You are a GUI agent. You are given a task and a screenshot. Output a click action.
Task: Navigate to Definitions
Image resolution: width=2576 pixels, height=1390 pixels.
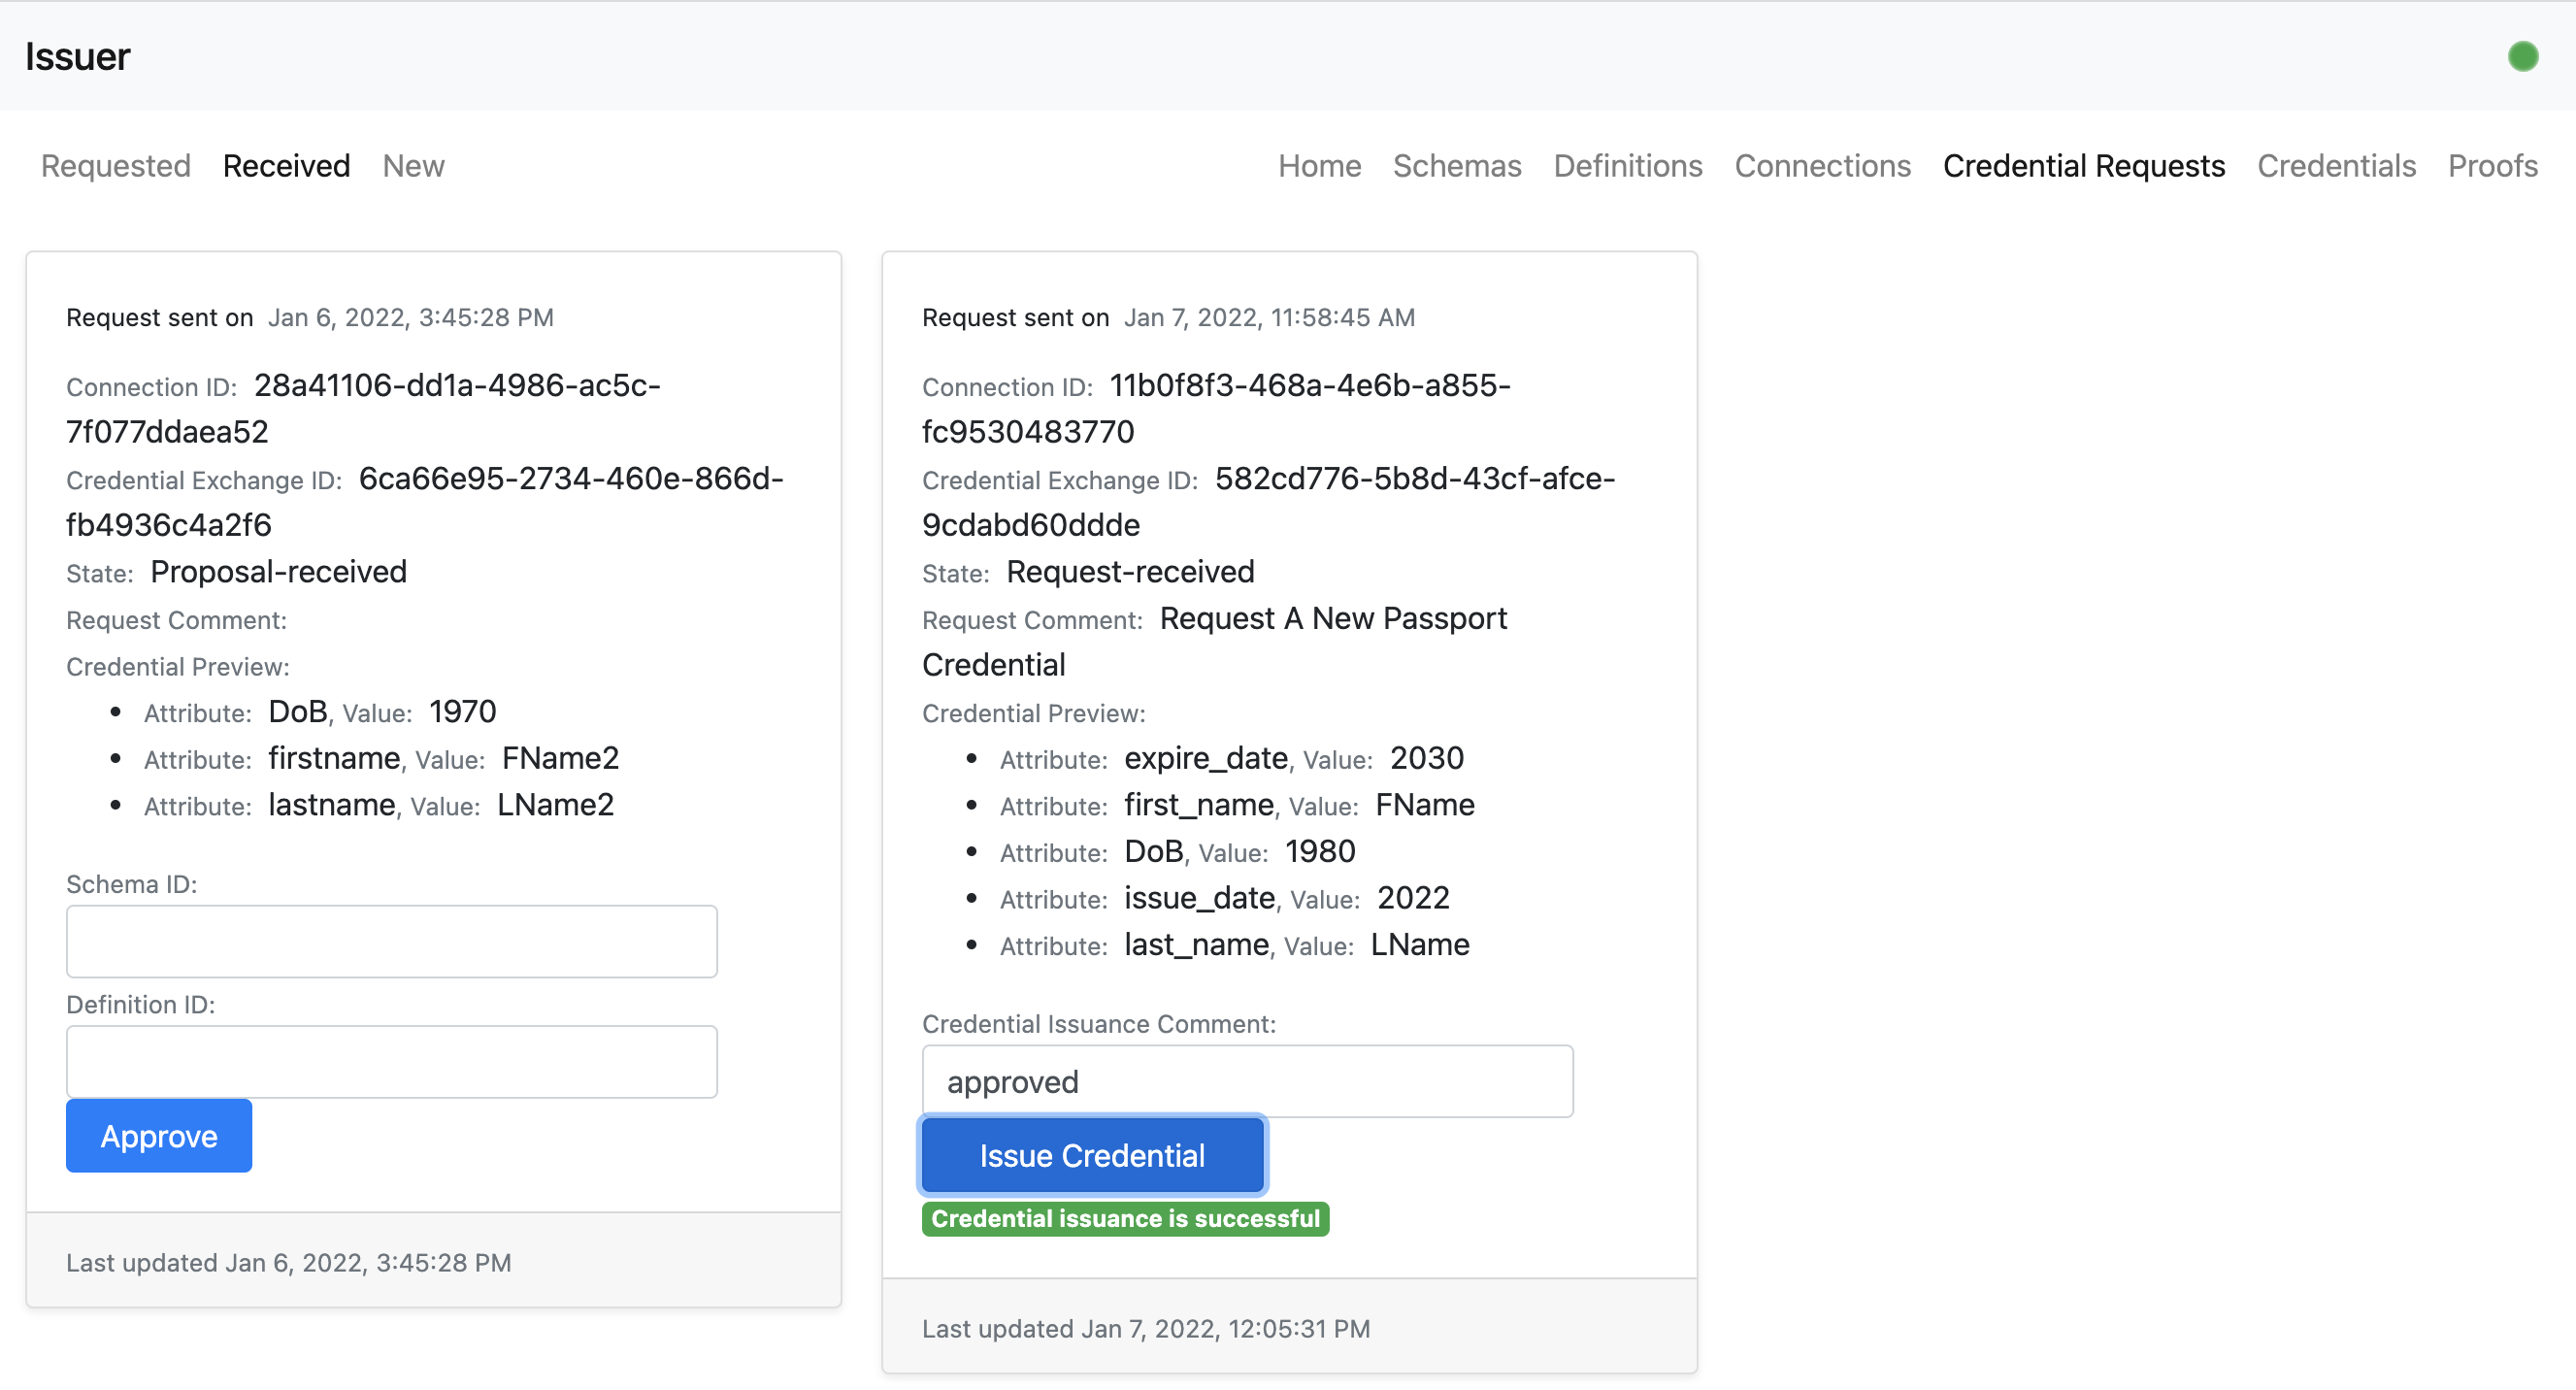[1627, 166]
